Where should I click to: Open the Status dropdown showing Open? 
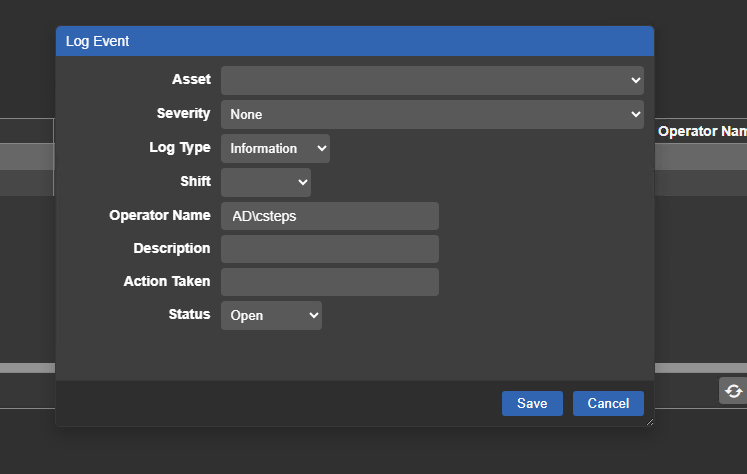[x=271, y=315]
